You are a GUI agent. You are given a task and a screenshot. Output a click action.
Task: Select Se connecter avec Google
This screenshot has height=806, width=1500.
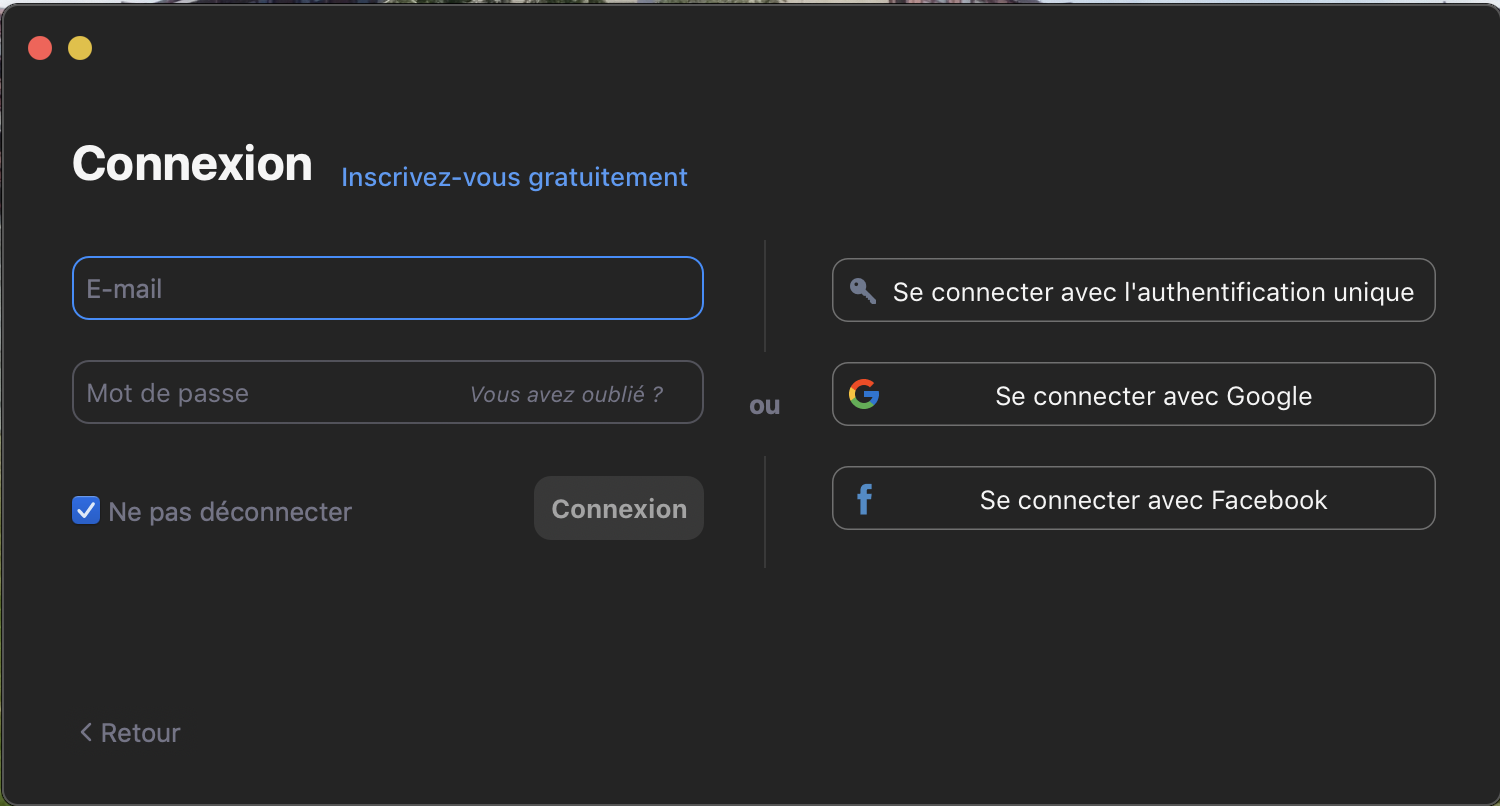[x=1152, y=396]
